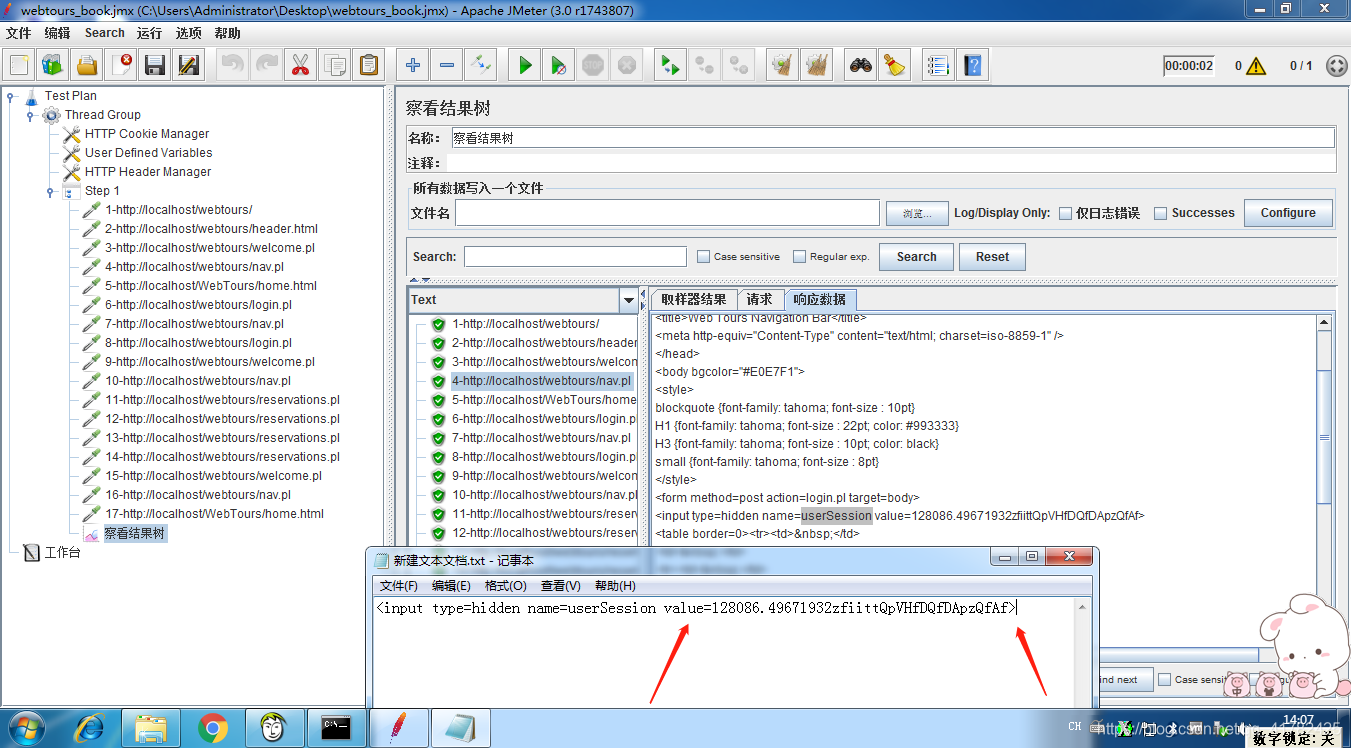Click the Clear All brooms icon
This screenshot has height=748, width=1351.
(x=816, y=66)
